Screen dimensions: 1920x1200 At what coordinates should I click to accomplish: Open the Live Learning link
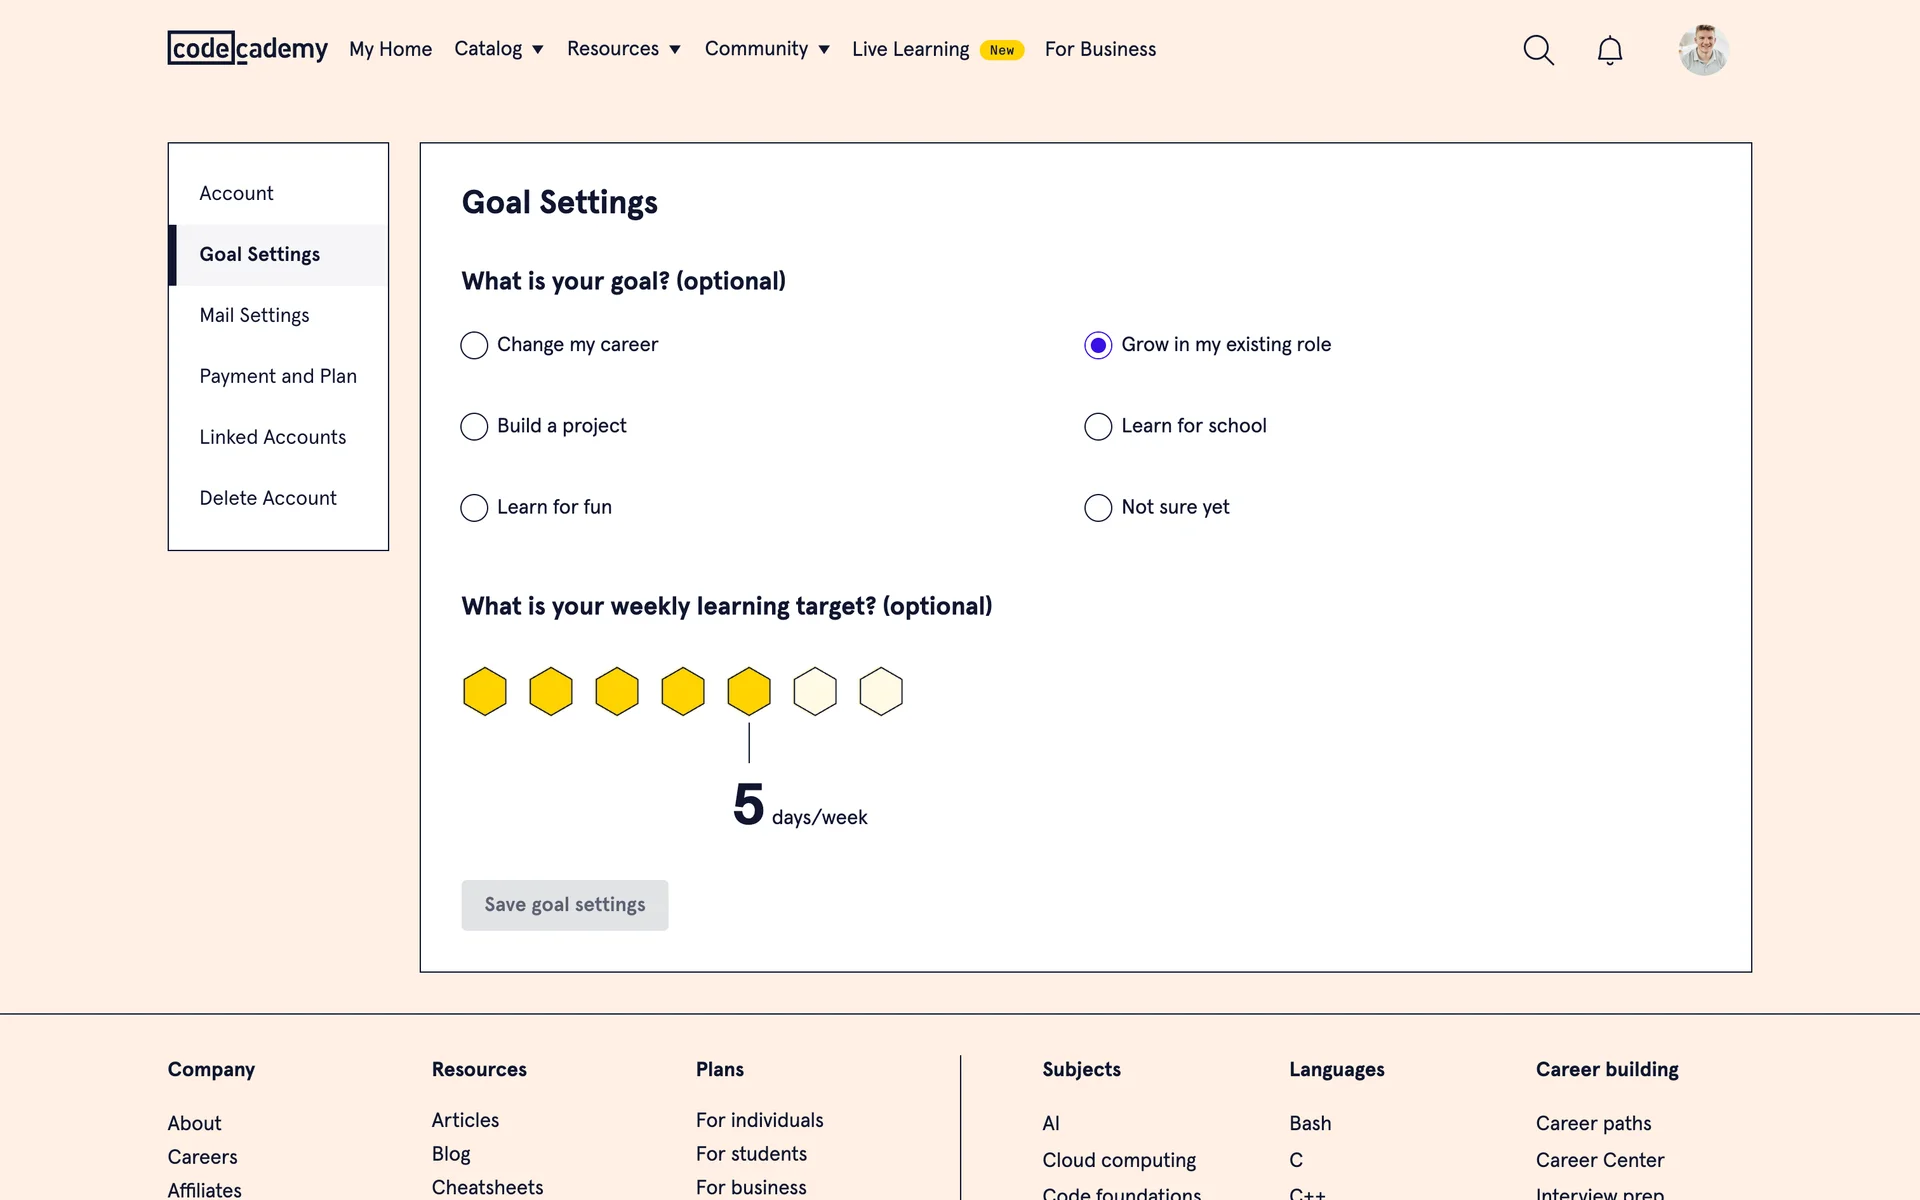[x=910, y=49]
